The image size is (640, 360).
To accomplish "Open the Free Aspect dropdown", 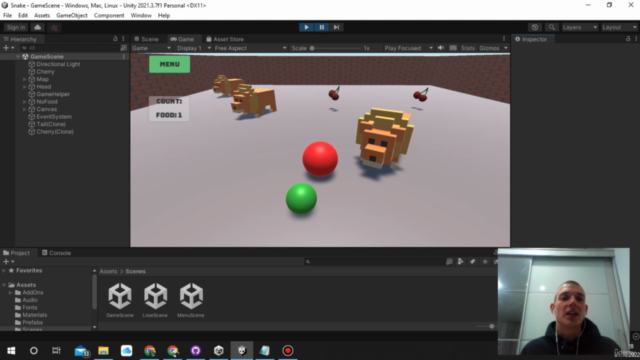I will (250, 48).
